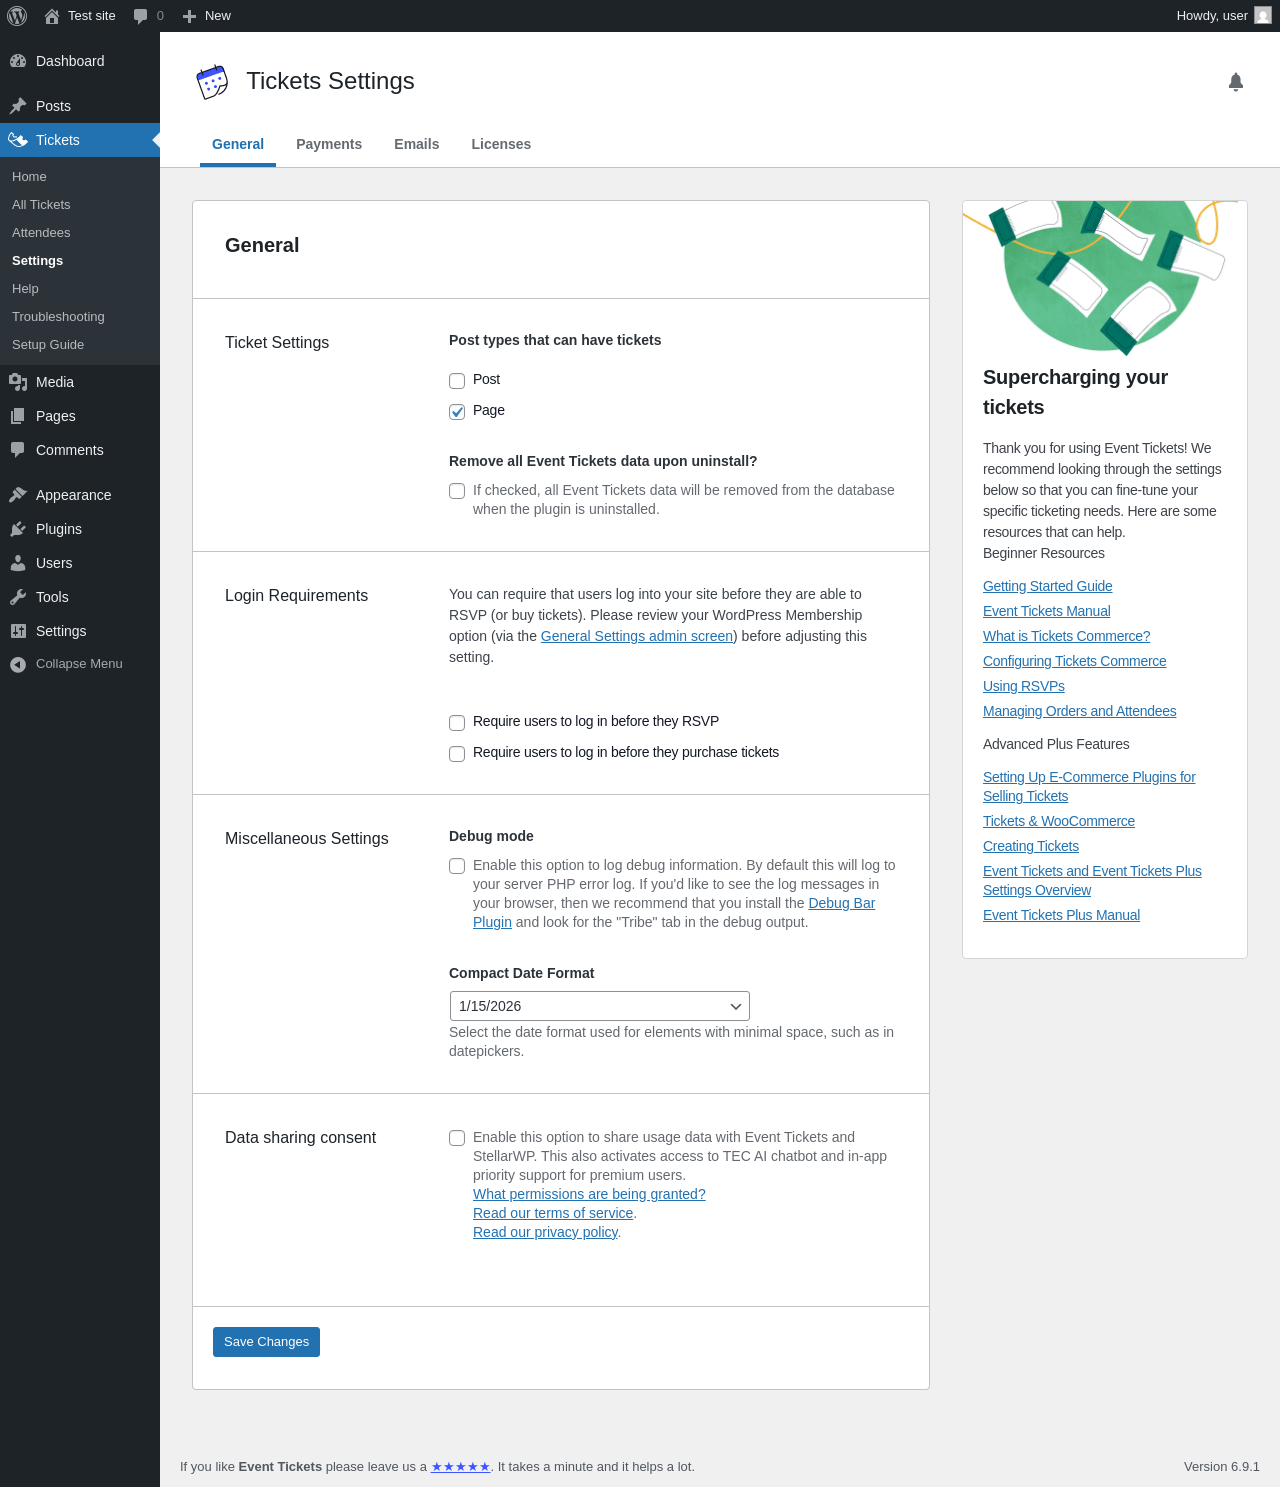Click the user avatar next to Howdy

pyautogui.click(x=1263, y=16)
